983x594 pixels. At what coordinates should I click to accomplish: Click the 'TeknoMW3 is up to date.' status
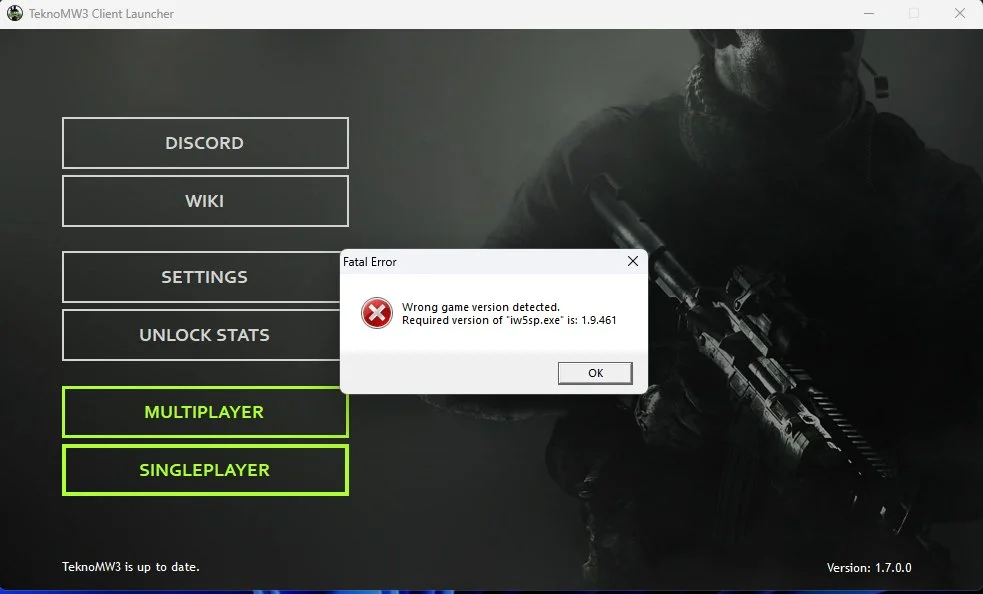(x=130, y=566)
